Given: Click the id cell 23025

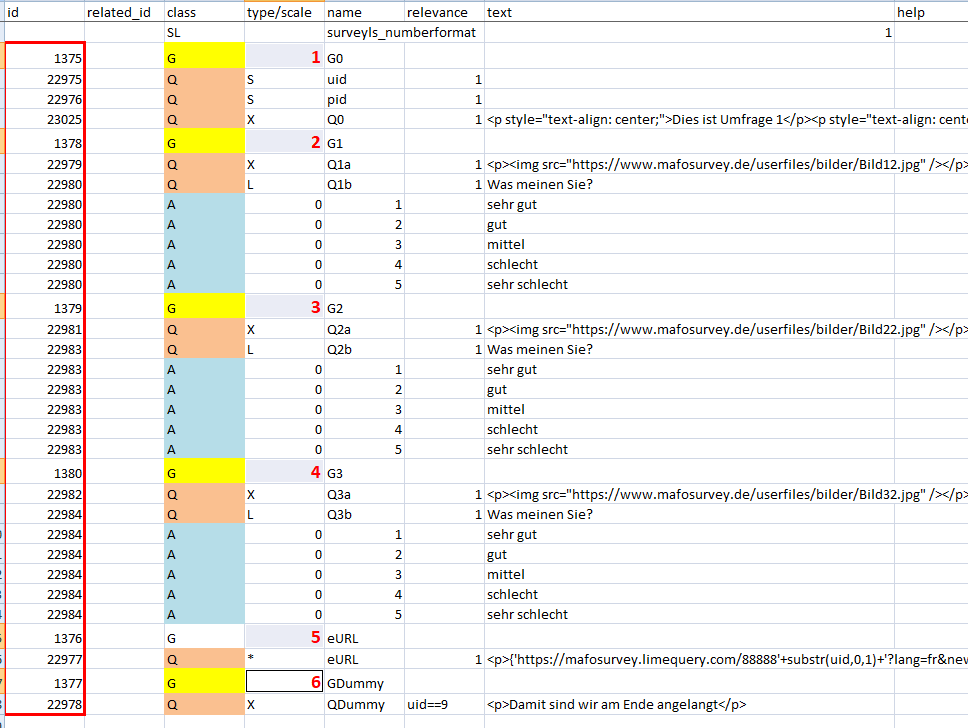Looking at the screenshot, I should [x=45, y=120].
